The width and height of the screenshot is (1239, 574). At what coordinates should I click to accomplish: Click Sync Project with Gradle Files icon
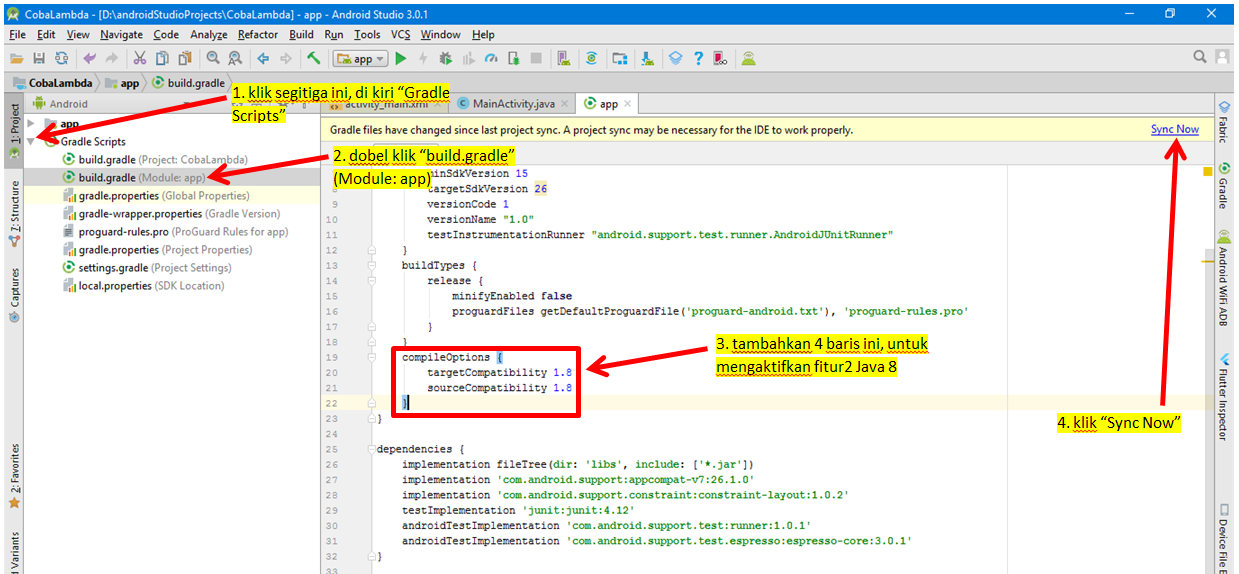592,59
